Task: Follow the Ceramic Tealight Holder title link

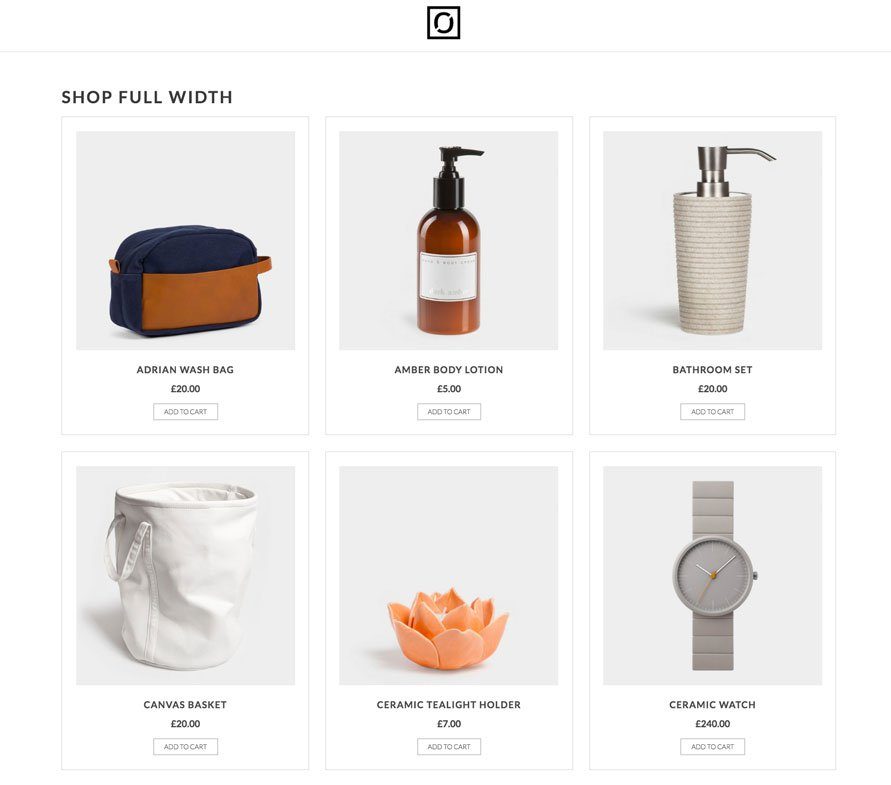Action: 449,704
